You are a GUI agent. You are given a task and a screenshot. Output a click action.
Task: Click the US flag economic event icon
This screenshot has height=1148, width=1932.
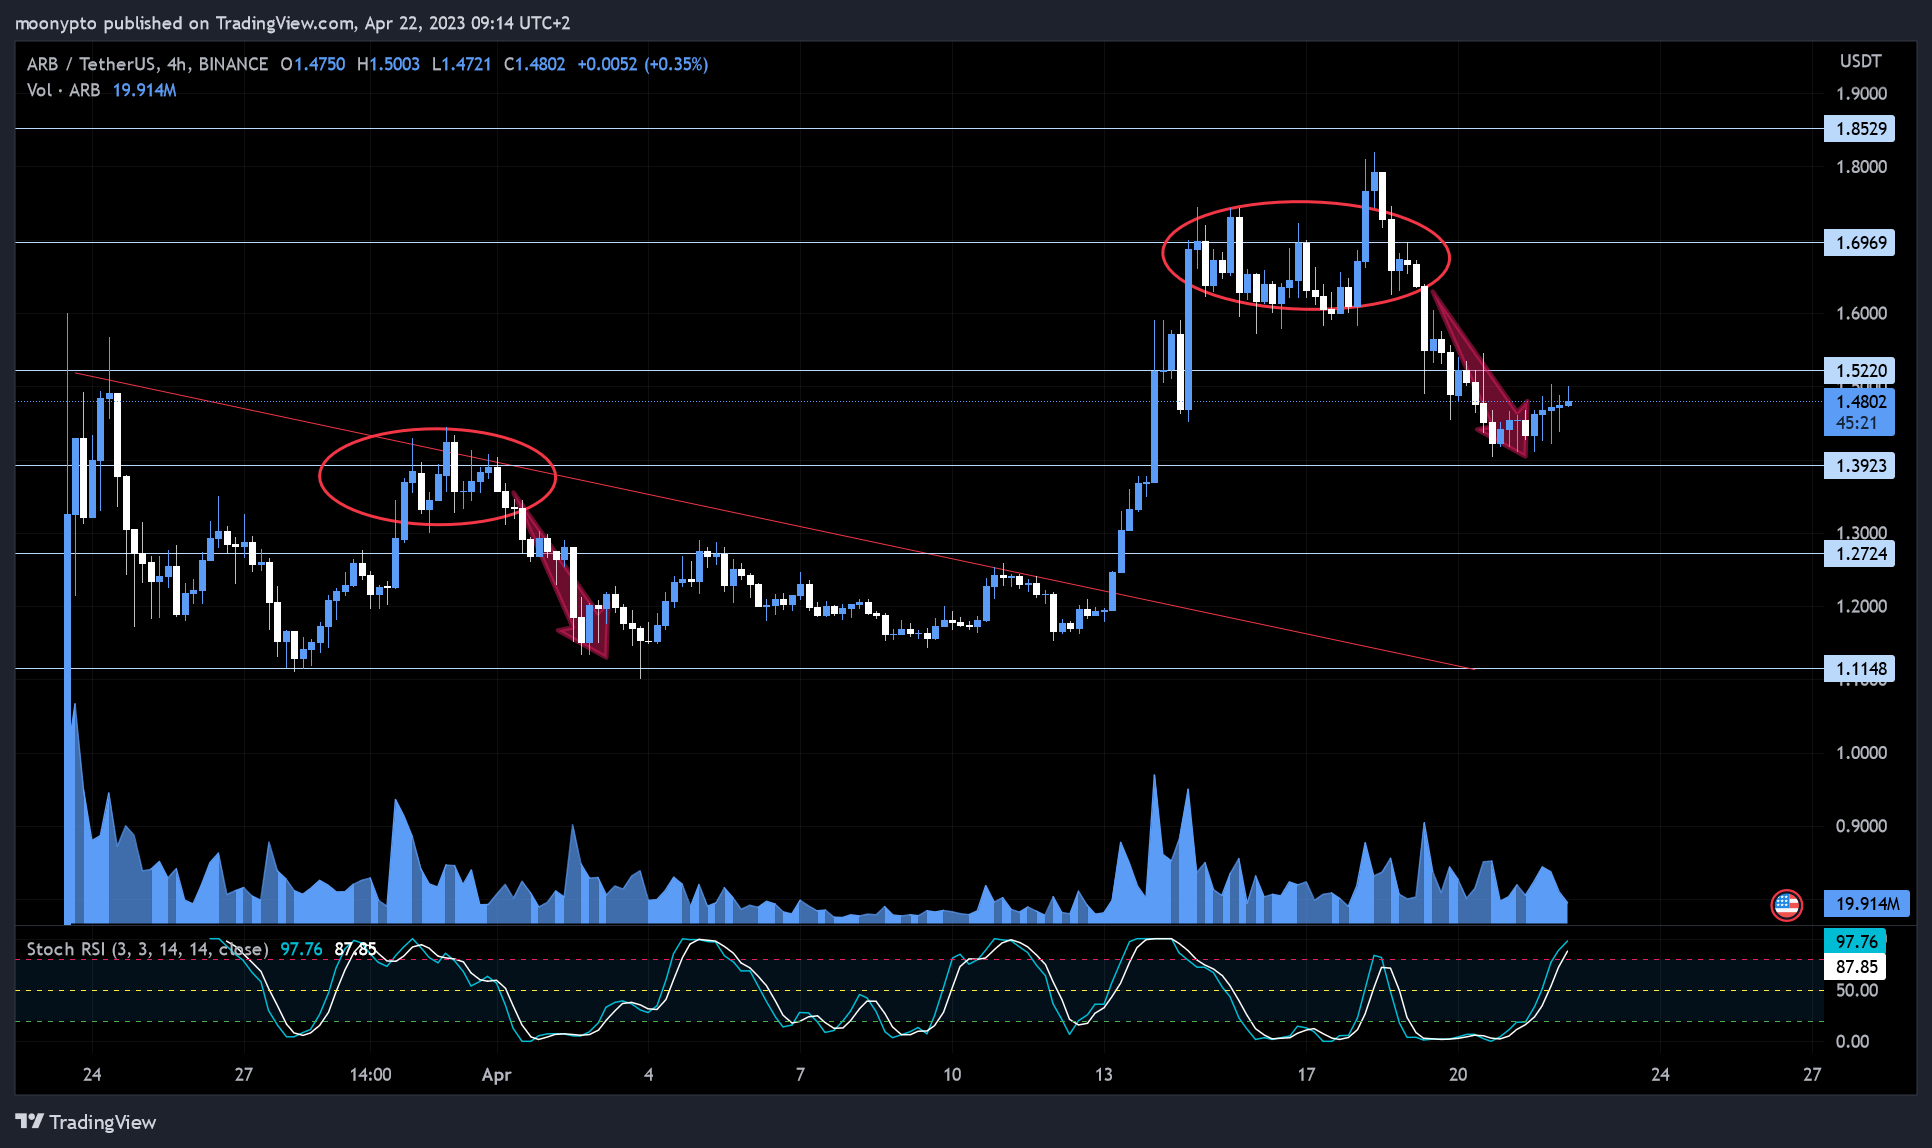(x=1786, y=905)
